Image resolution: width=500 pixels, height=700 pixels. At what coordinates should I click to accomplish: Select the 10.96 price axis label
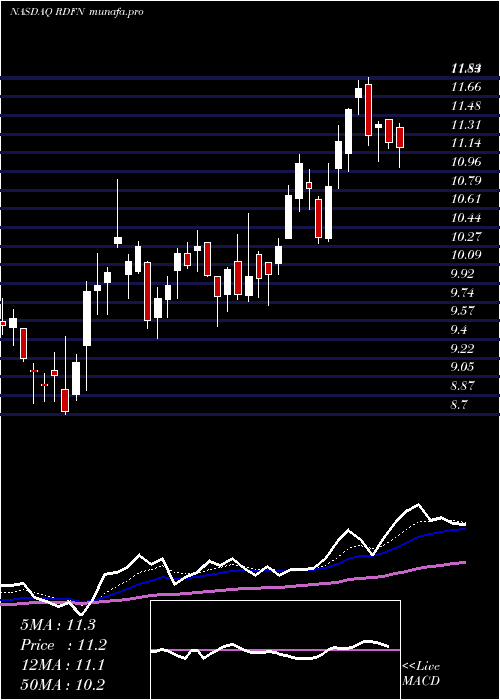point(466,162)
